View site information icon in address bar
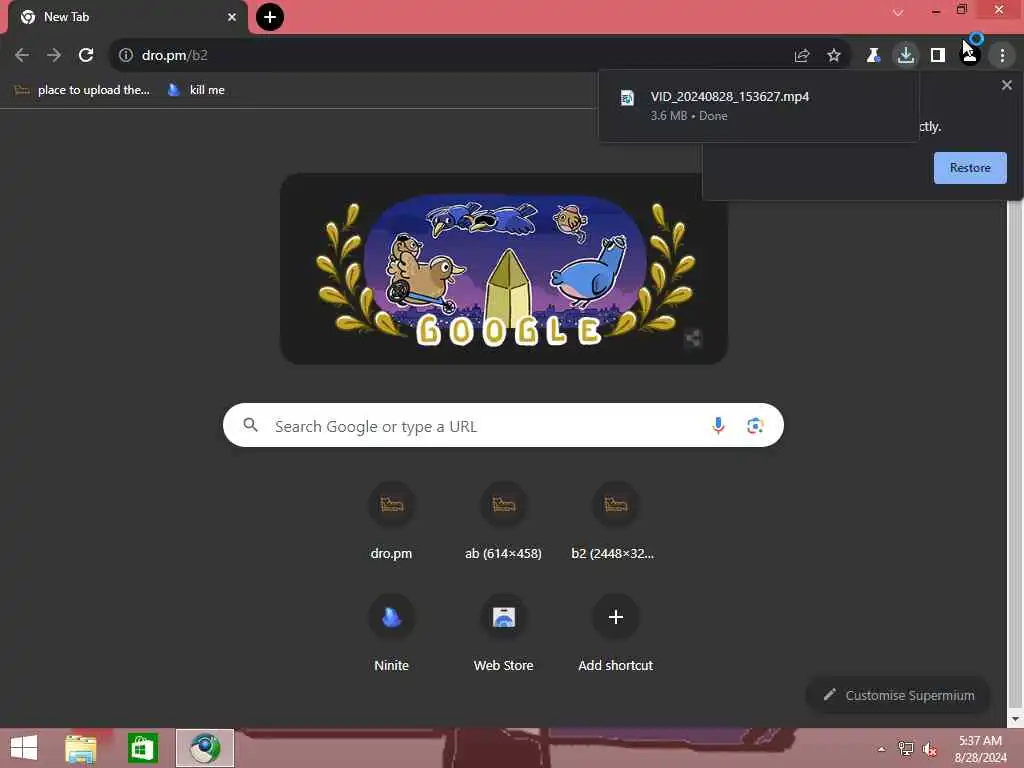This screenshot has height=768, width=1024. 126,56
